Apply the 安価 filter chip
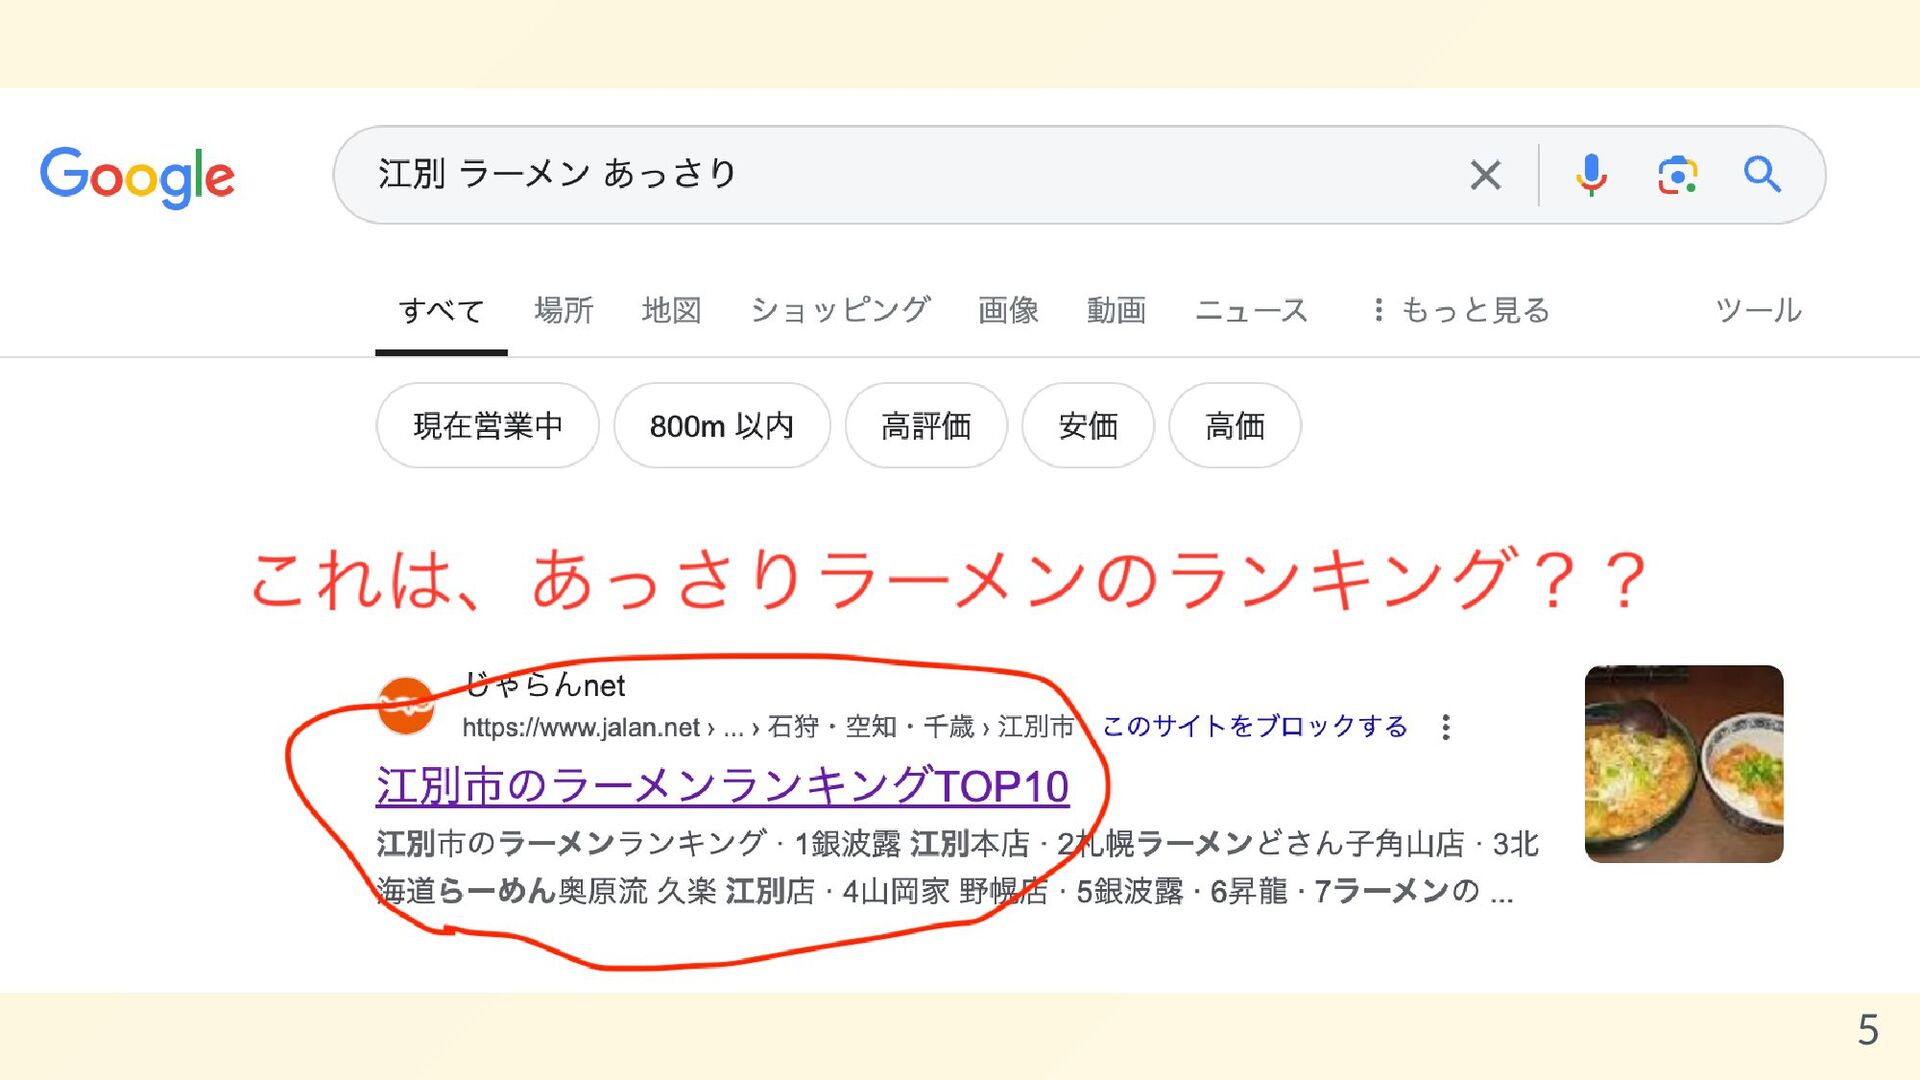1920x1080 pixels. pos(1088,426)
